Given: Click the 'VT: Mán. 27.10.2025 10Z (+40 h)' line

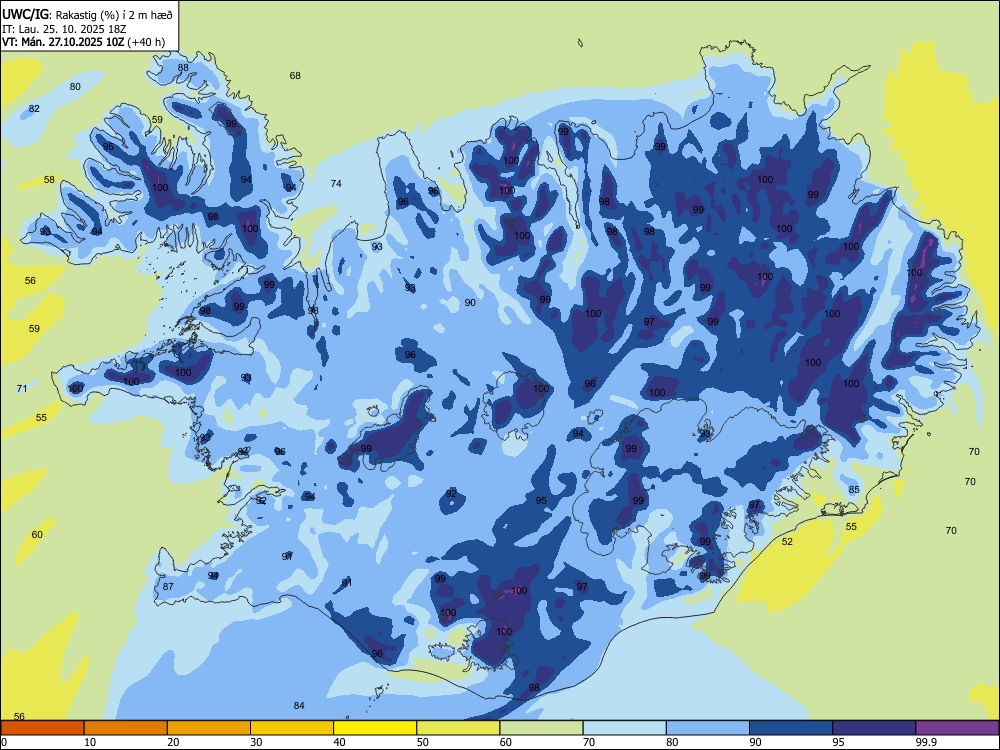Looking at the screenshot, I should 83,42.
